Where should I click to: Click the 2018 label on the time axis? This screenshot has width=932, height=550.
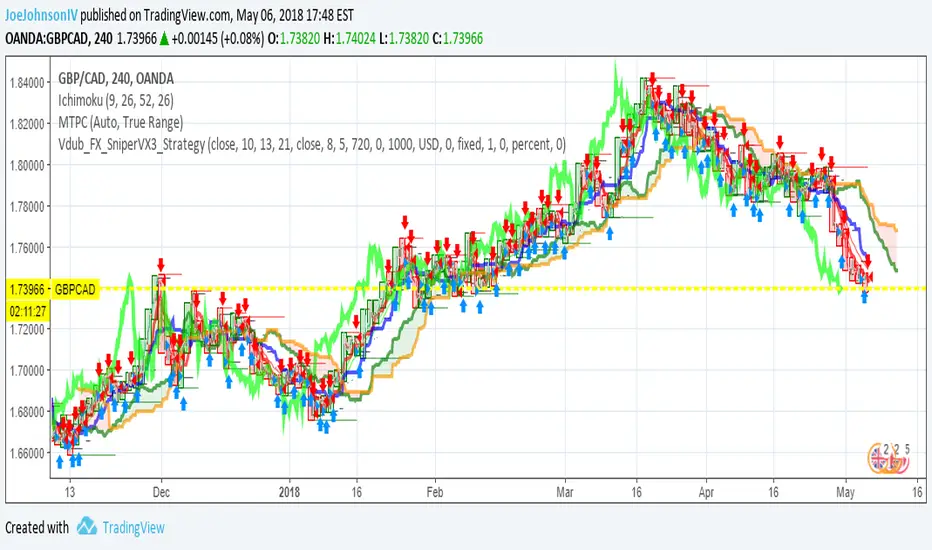click(289, 492)
